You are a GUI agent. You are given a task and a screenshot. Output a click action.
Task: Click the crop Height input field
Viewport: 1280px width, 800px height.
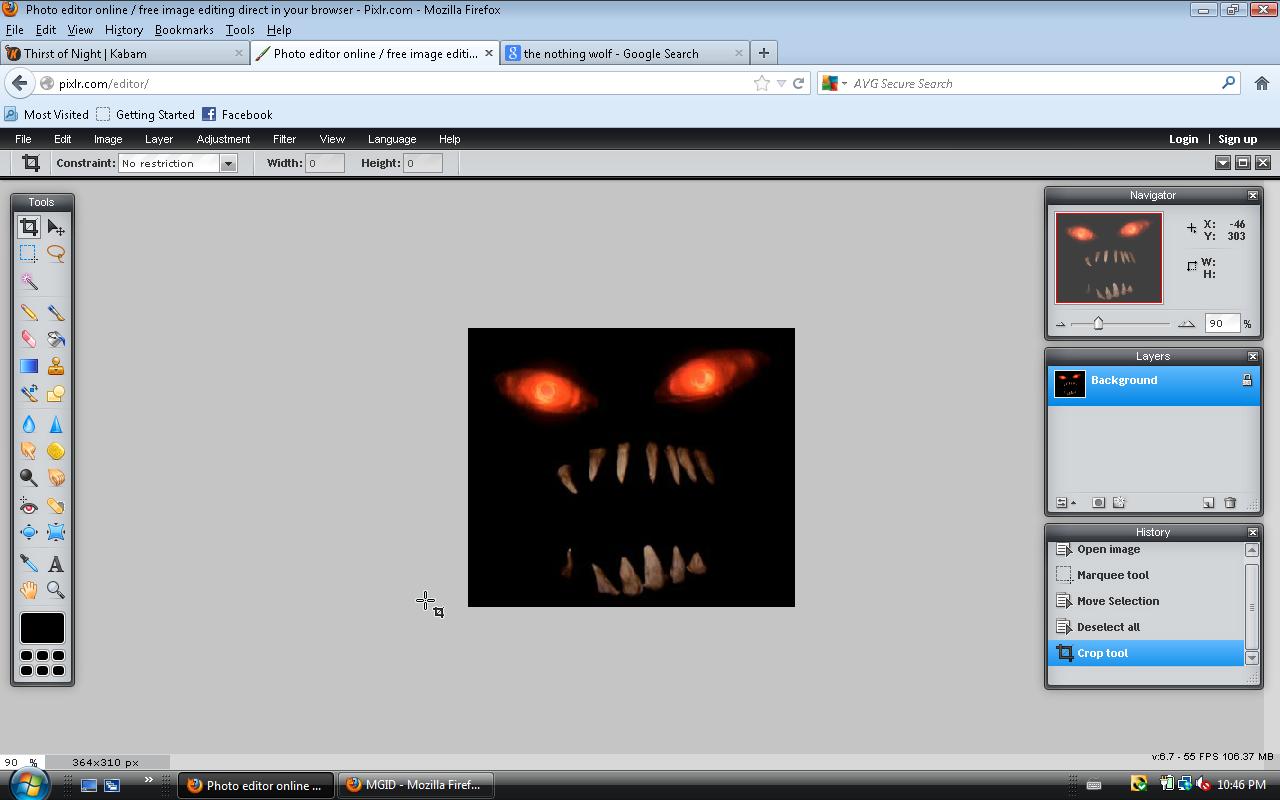(423, 163)
